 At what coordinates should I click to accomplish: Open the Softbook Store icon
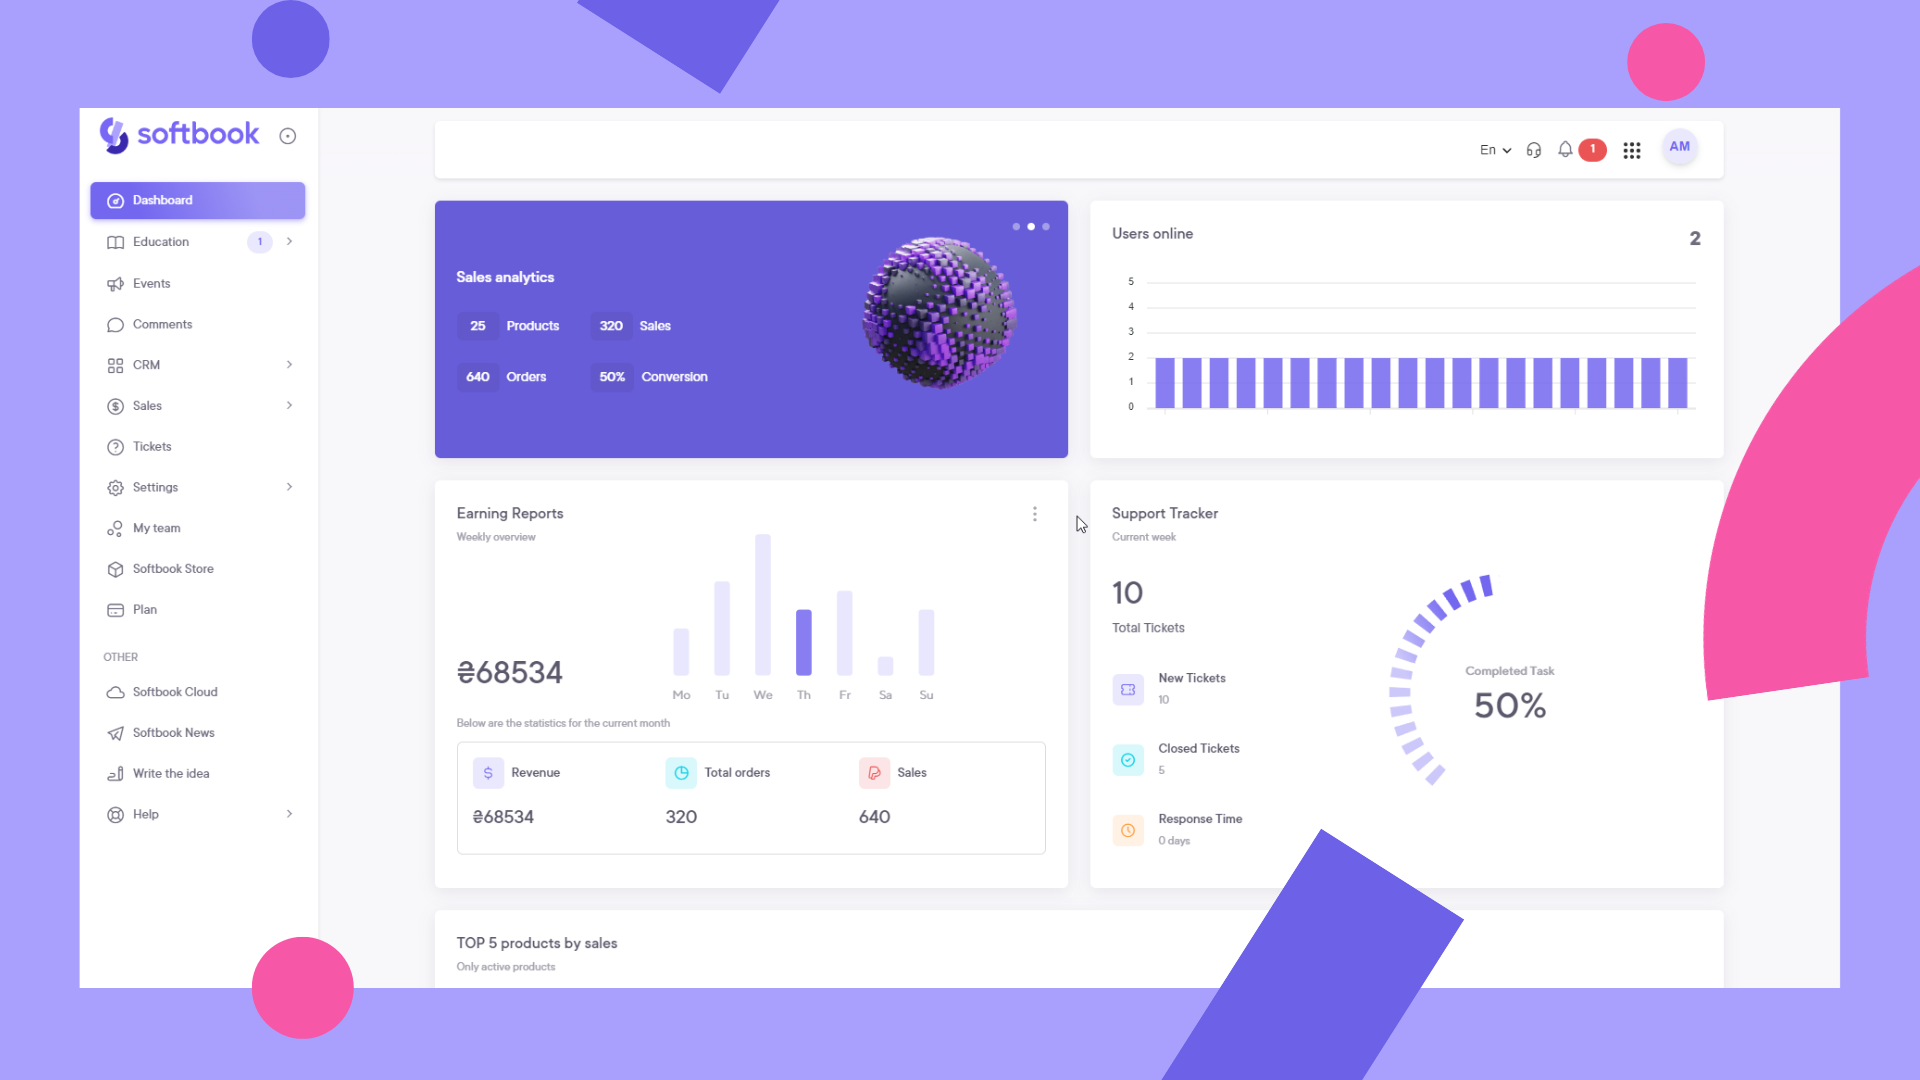coord(115,568)
